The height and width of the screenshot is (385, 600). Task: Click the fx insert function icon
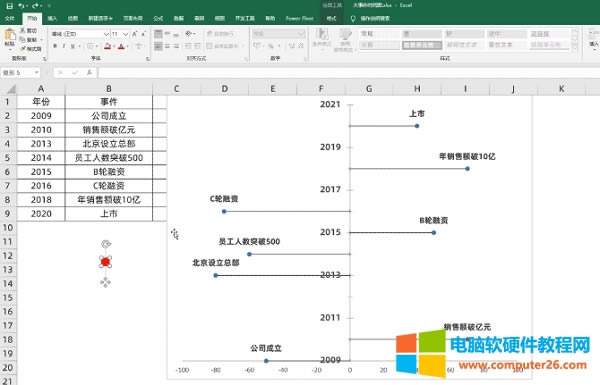tap(89, 72)
